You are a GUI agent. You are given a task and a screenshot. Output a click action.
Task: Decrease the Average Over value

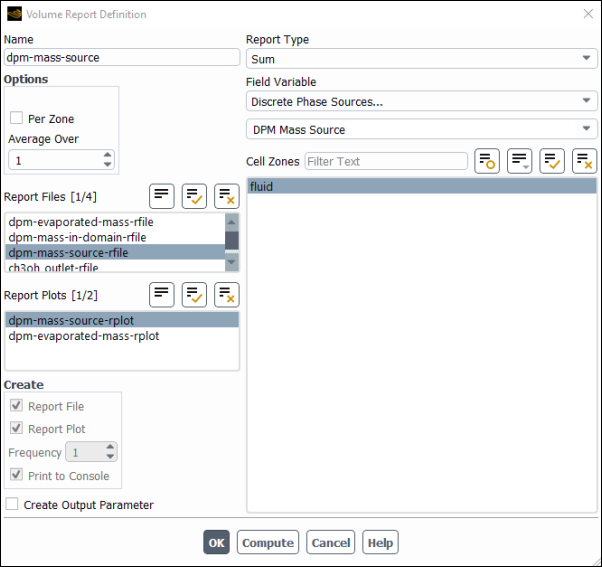pyautogui.click(x=108, y=165)
